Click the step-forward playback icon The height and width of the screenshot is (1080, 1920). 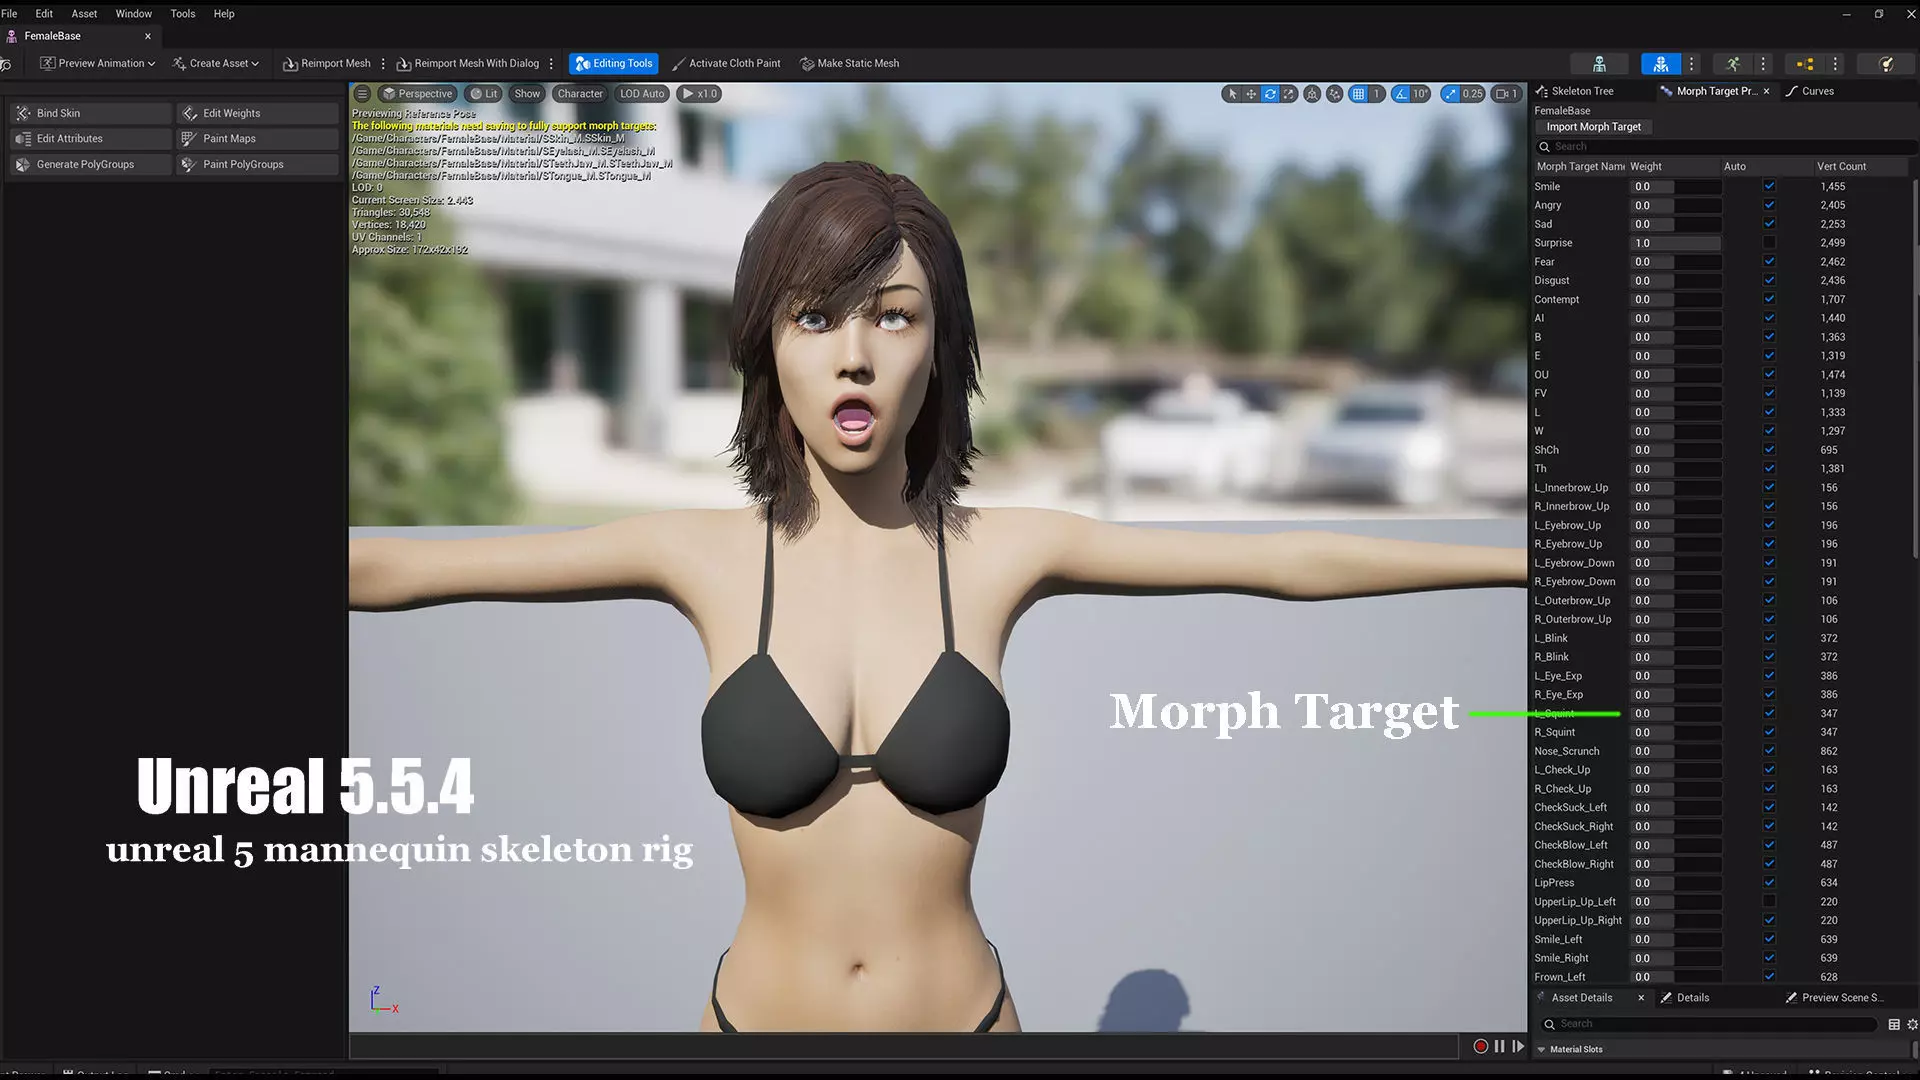tap(1518, 1046)
